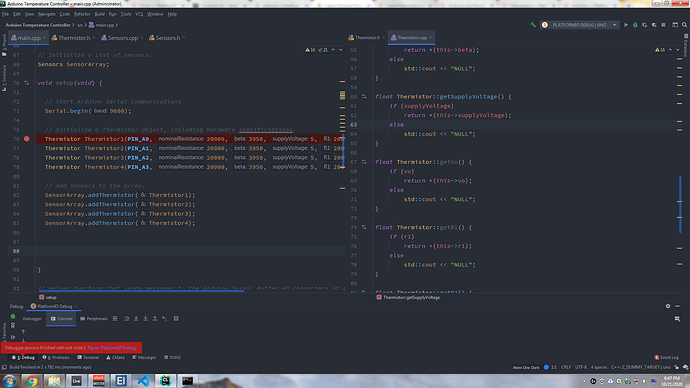Open the Problems tool window

[x=56, y=358]
